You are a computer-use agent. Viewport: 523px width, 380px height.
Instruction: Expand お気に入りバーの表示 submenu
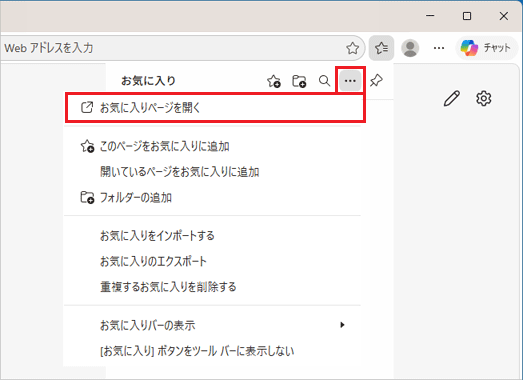pos(212,325)
